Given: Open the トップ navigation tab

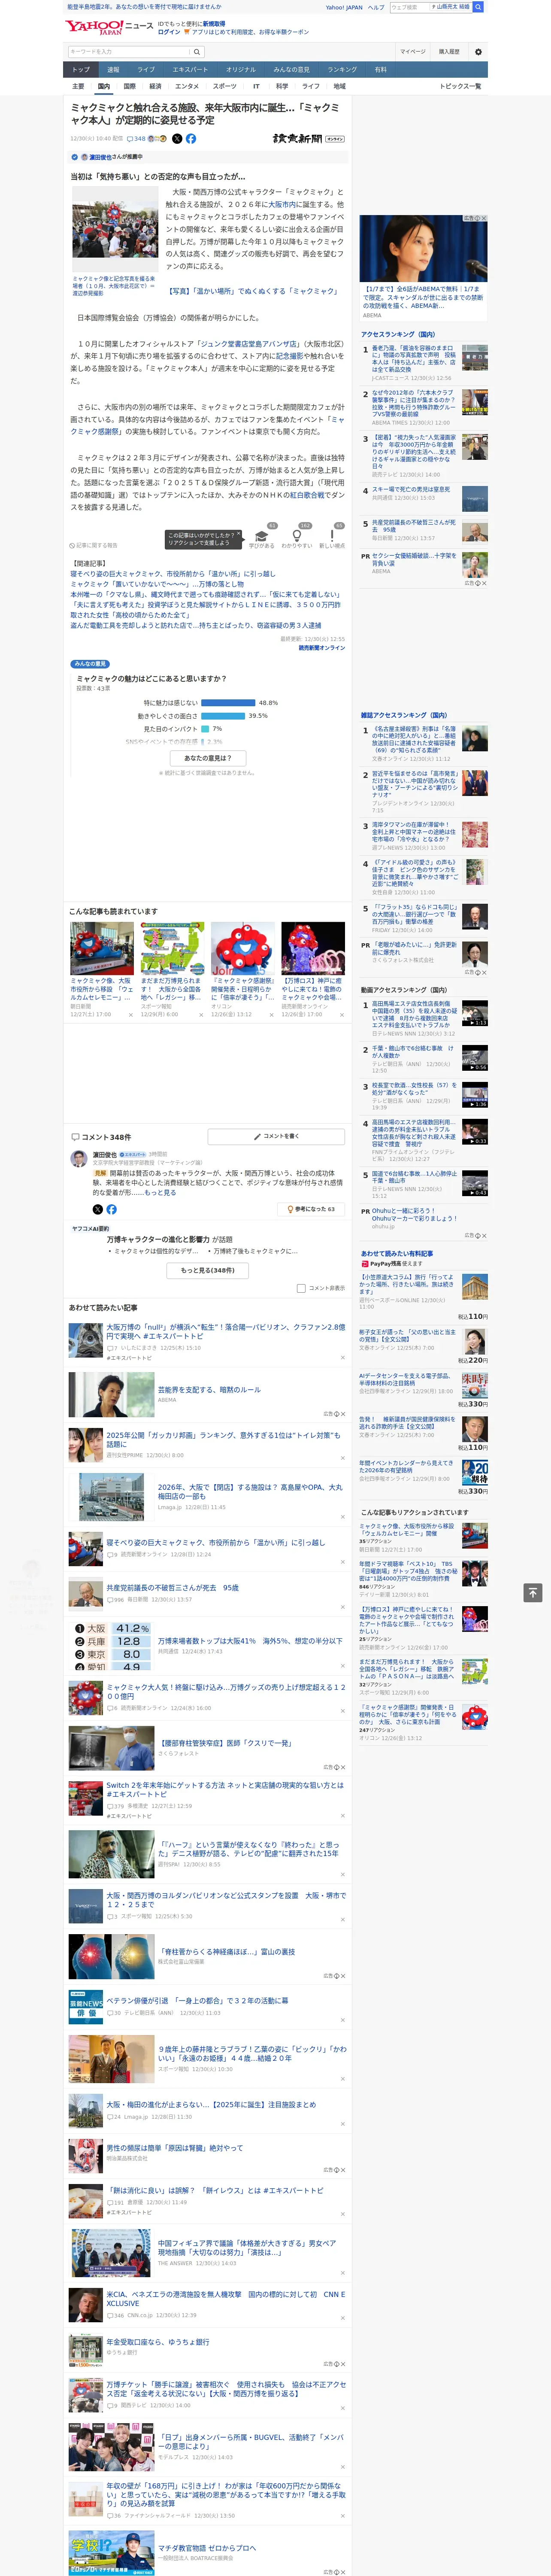Looking at the screenshot, I should (81, 70).
